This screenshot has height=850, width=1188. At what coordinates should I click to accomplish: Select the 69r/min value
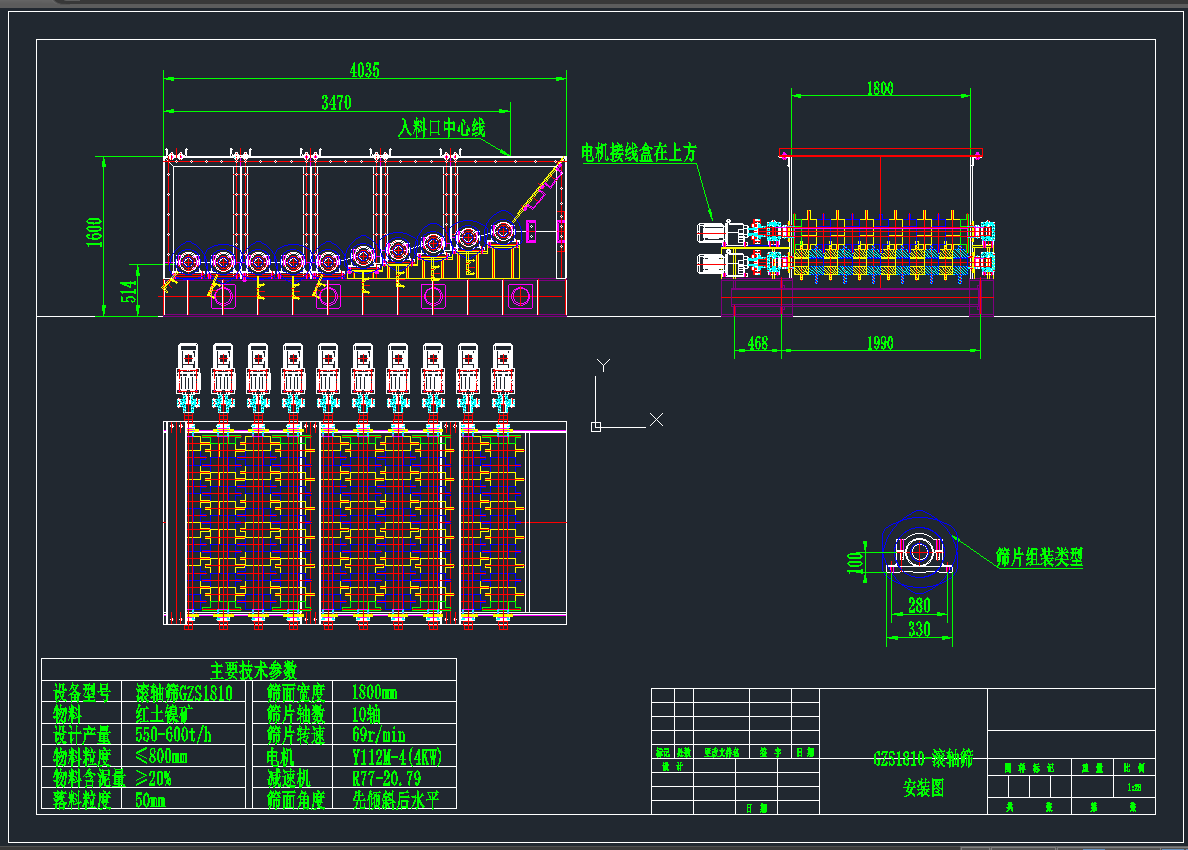[x=379, y=735]
